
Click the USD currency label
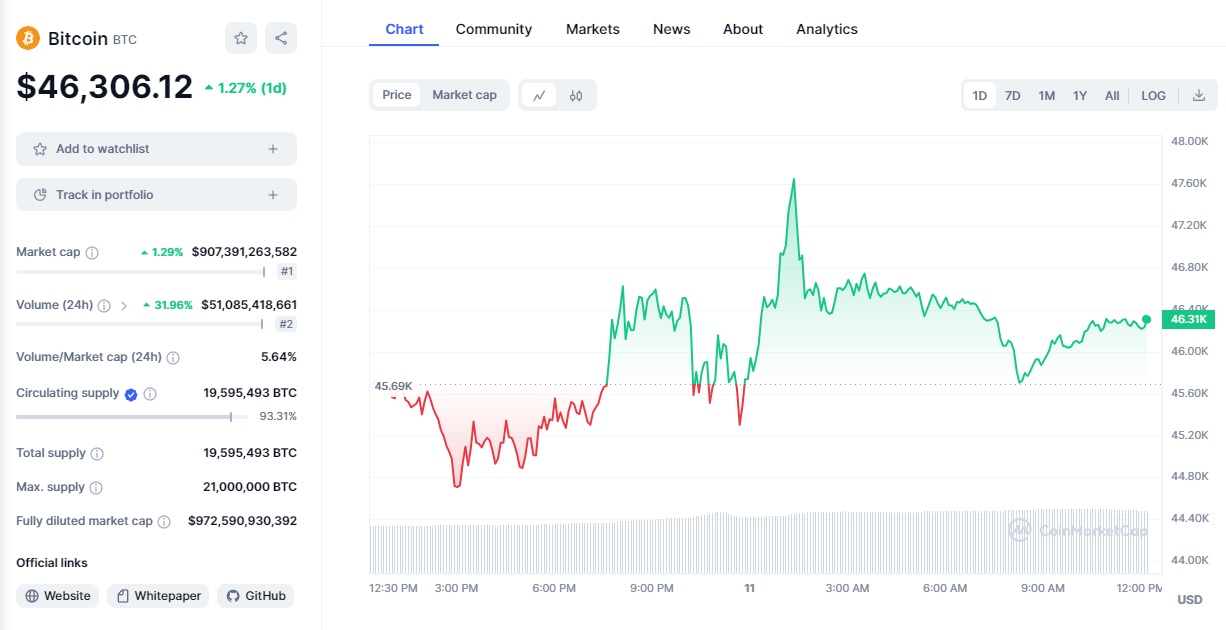1190,600
